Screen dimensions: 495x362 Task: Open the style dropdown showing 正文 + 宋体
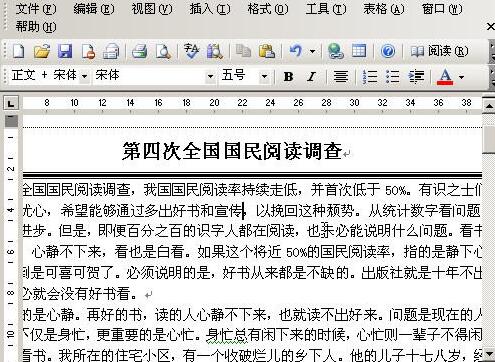point(85,77)
